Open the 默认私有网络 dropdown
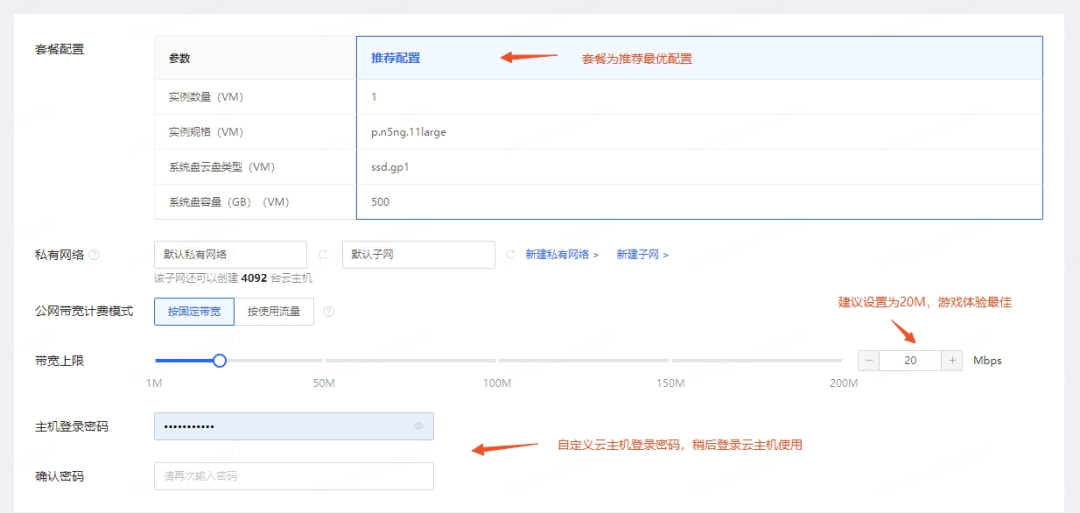Viewport: 1080px width, 513px height. tap(231, 255)
